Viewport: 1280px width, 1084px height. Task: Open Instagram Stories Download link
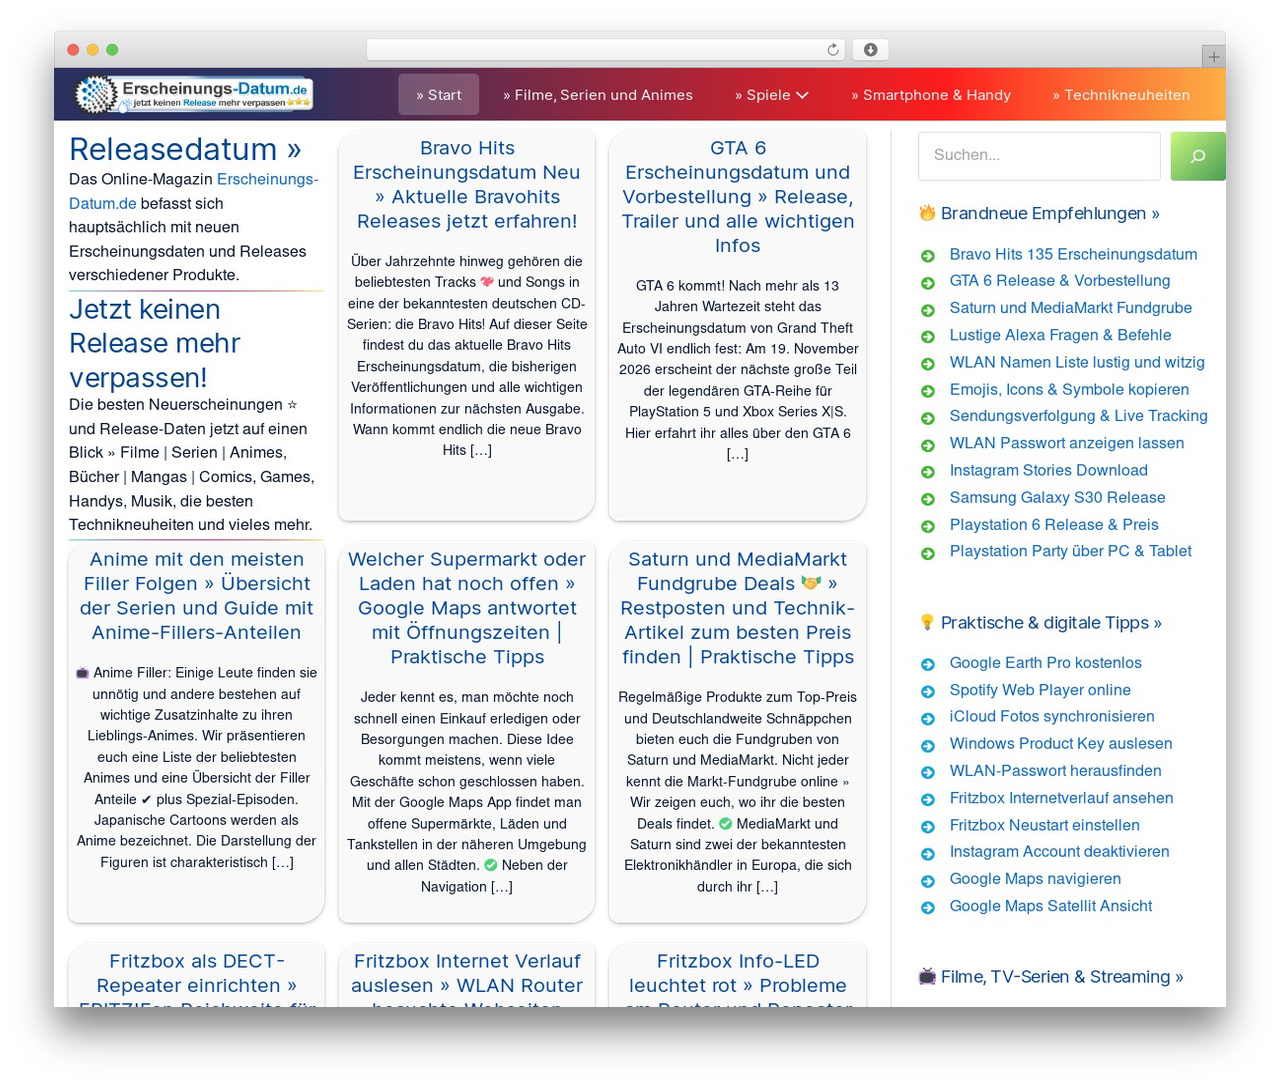point(1048,470)
